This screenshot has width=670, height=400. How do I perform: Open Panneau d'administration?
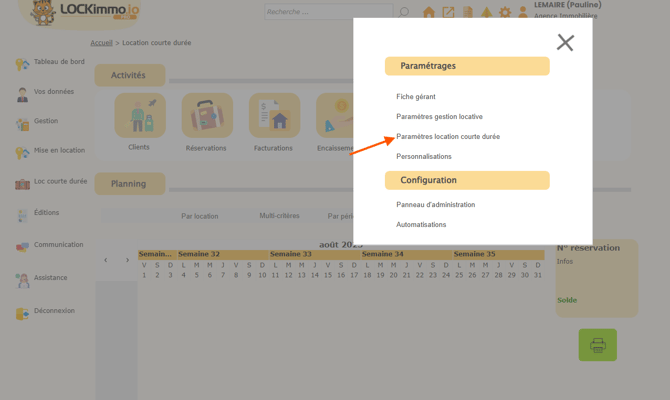(x=435, y=205)
